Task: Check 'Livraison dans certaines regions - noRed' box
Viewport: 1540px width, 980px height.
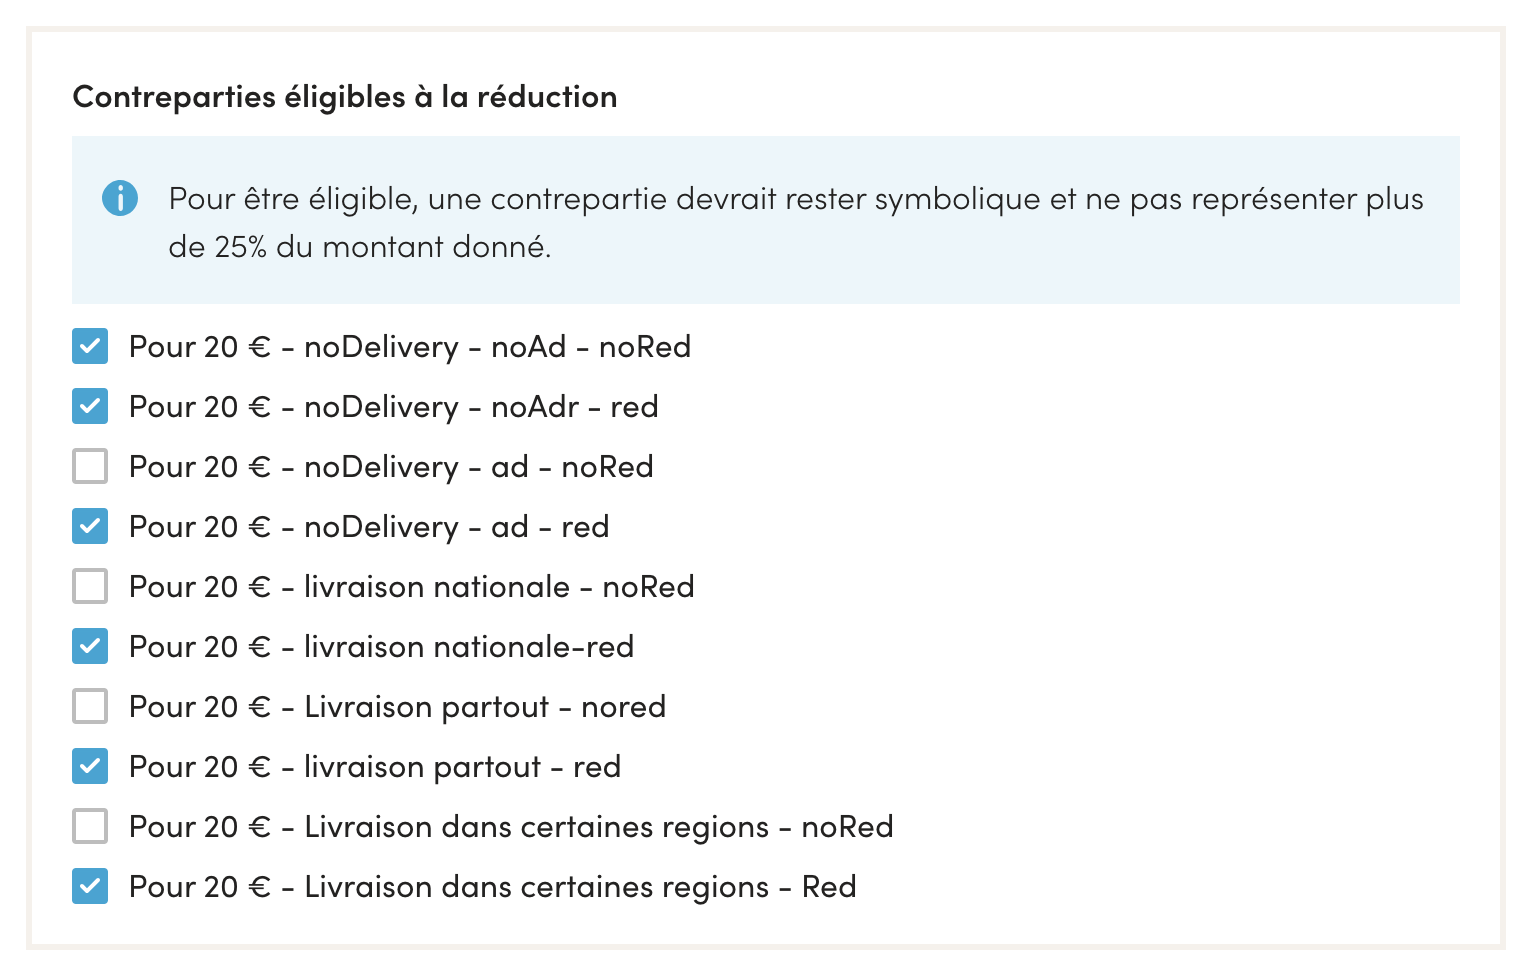Action: 90,827
